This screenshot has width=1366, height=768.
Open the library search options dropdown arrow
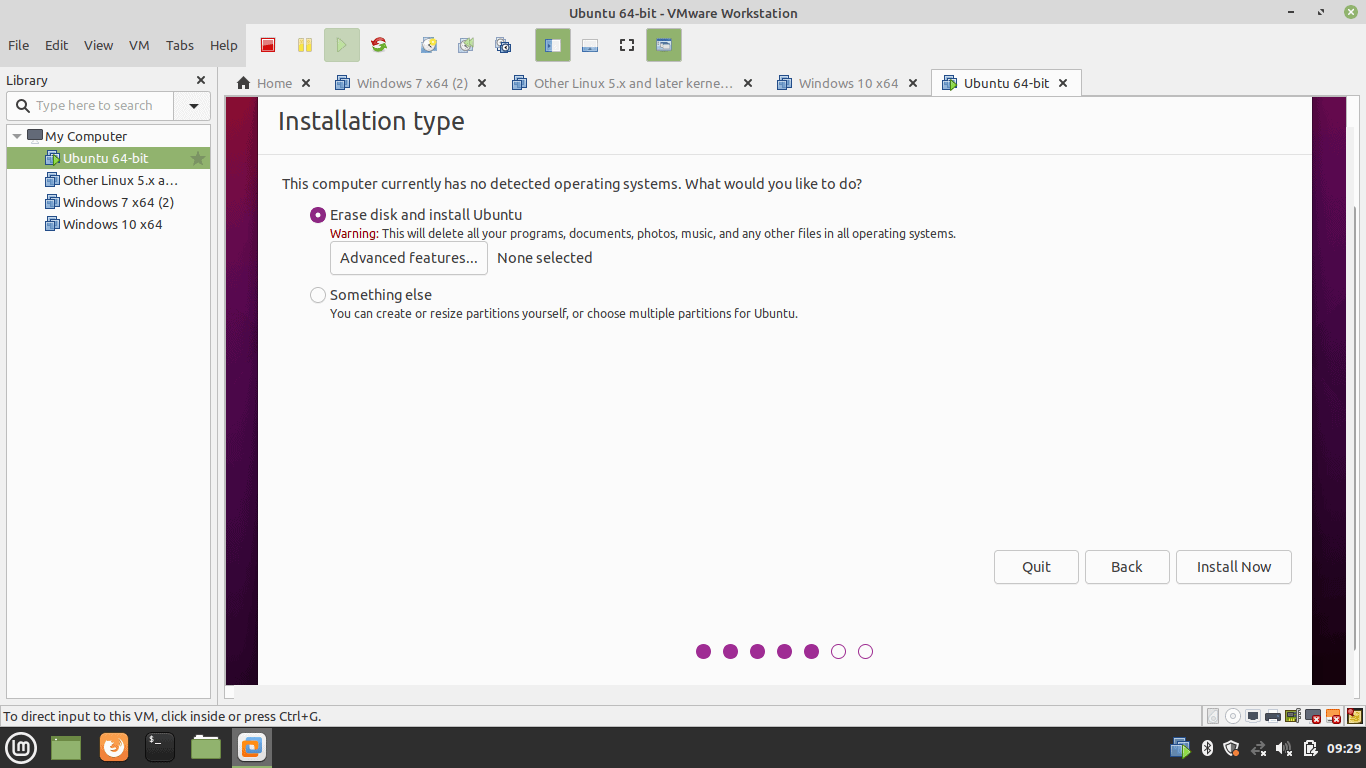pyautogui.click(x=193, y=106)
